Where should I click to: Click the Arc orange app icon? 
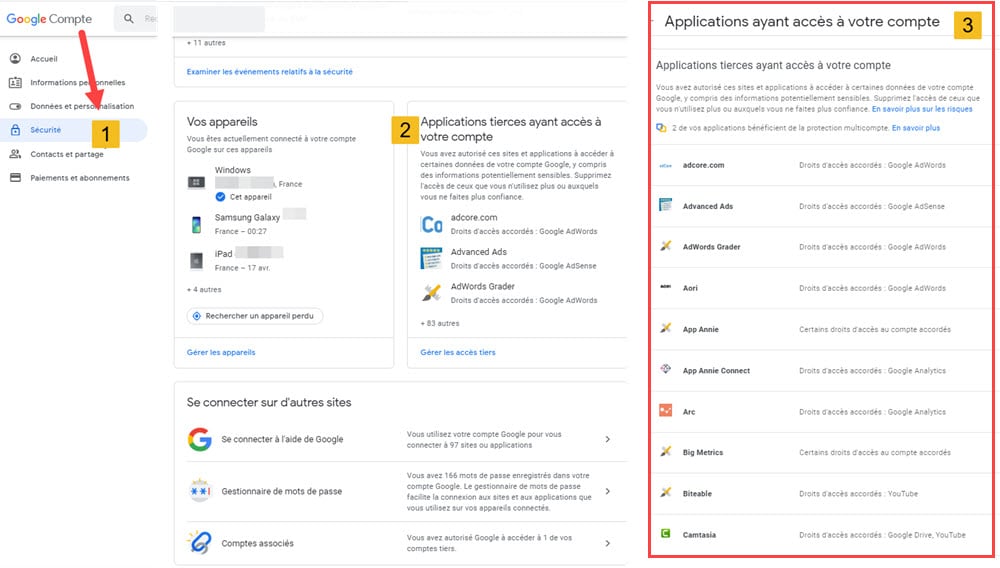coord(665,411)
